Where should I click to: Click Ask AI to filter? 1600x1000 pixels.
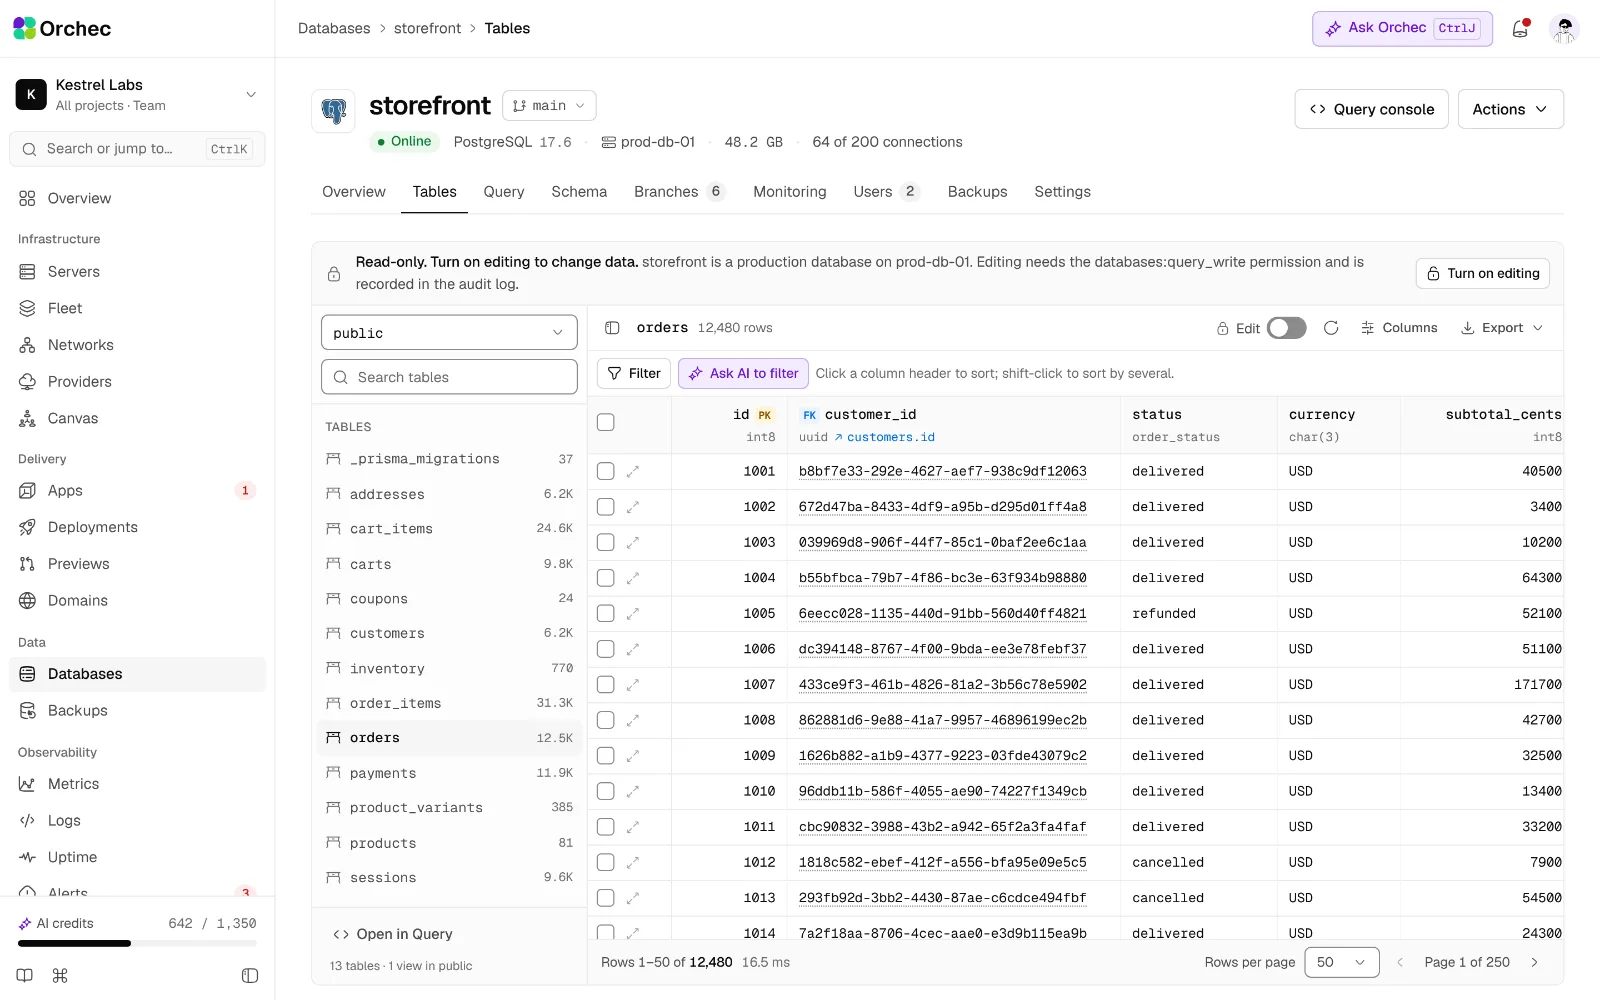(x=744, y=374)
